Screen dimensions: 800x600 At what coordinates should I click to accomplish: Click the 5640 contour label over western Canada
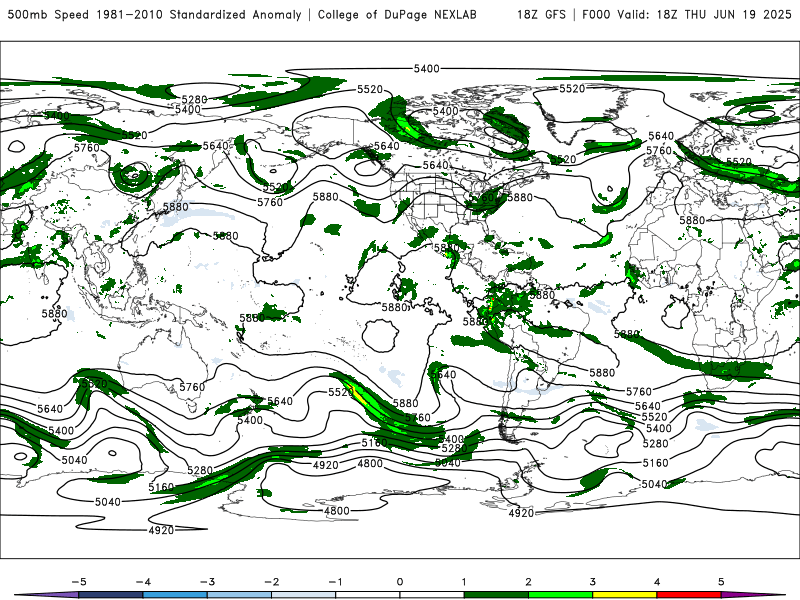(386, 146)
